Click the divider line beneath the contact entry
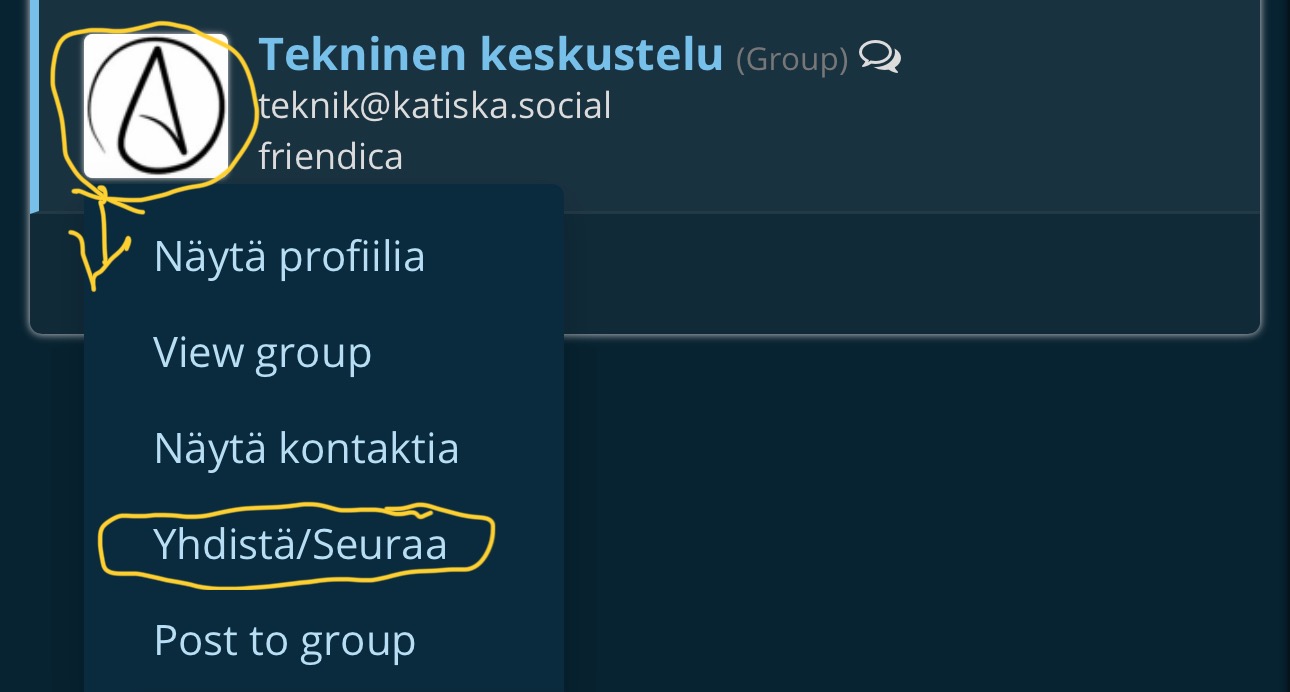 900,213
